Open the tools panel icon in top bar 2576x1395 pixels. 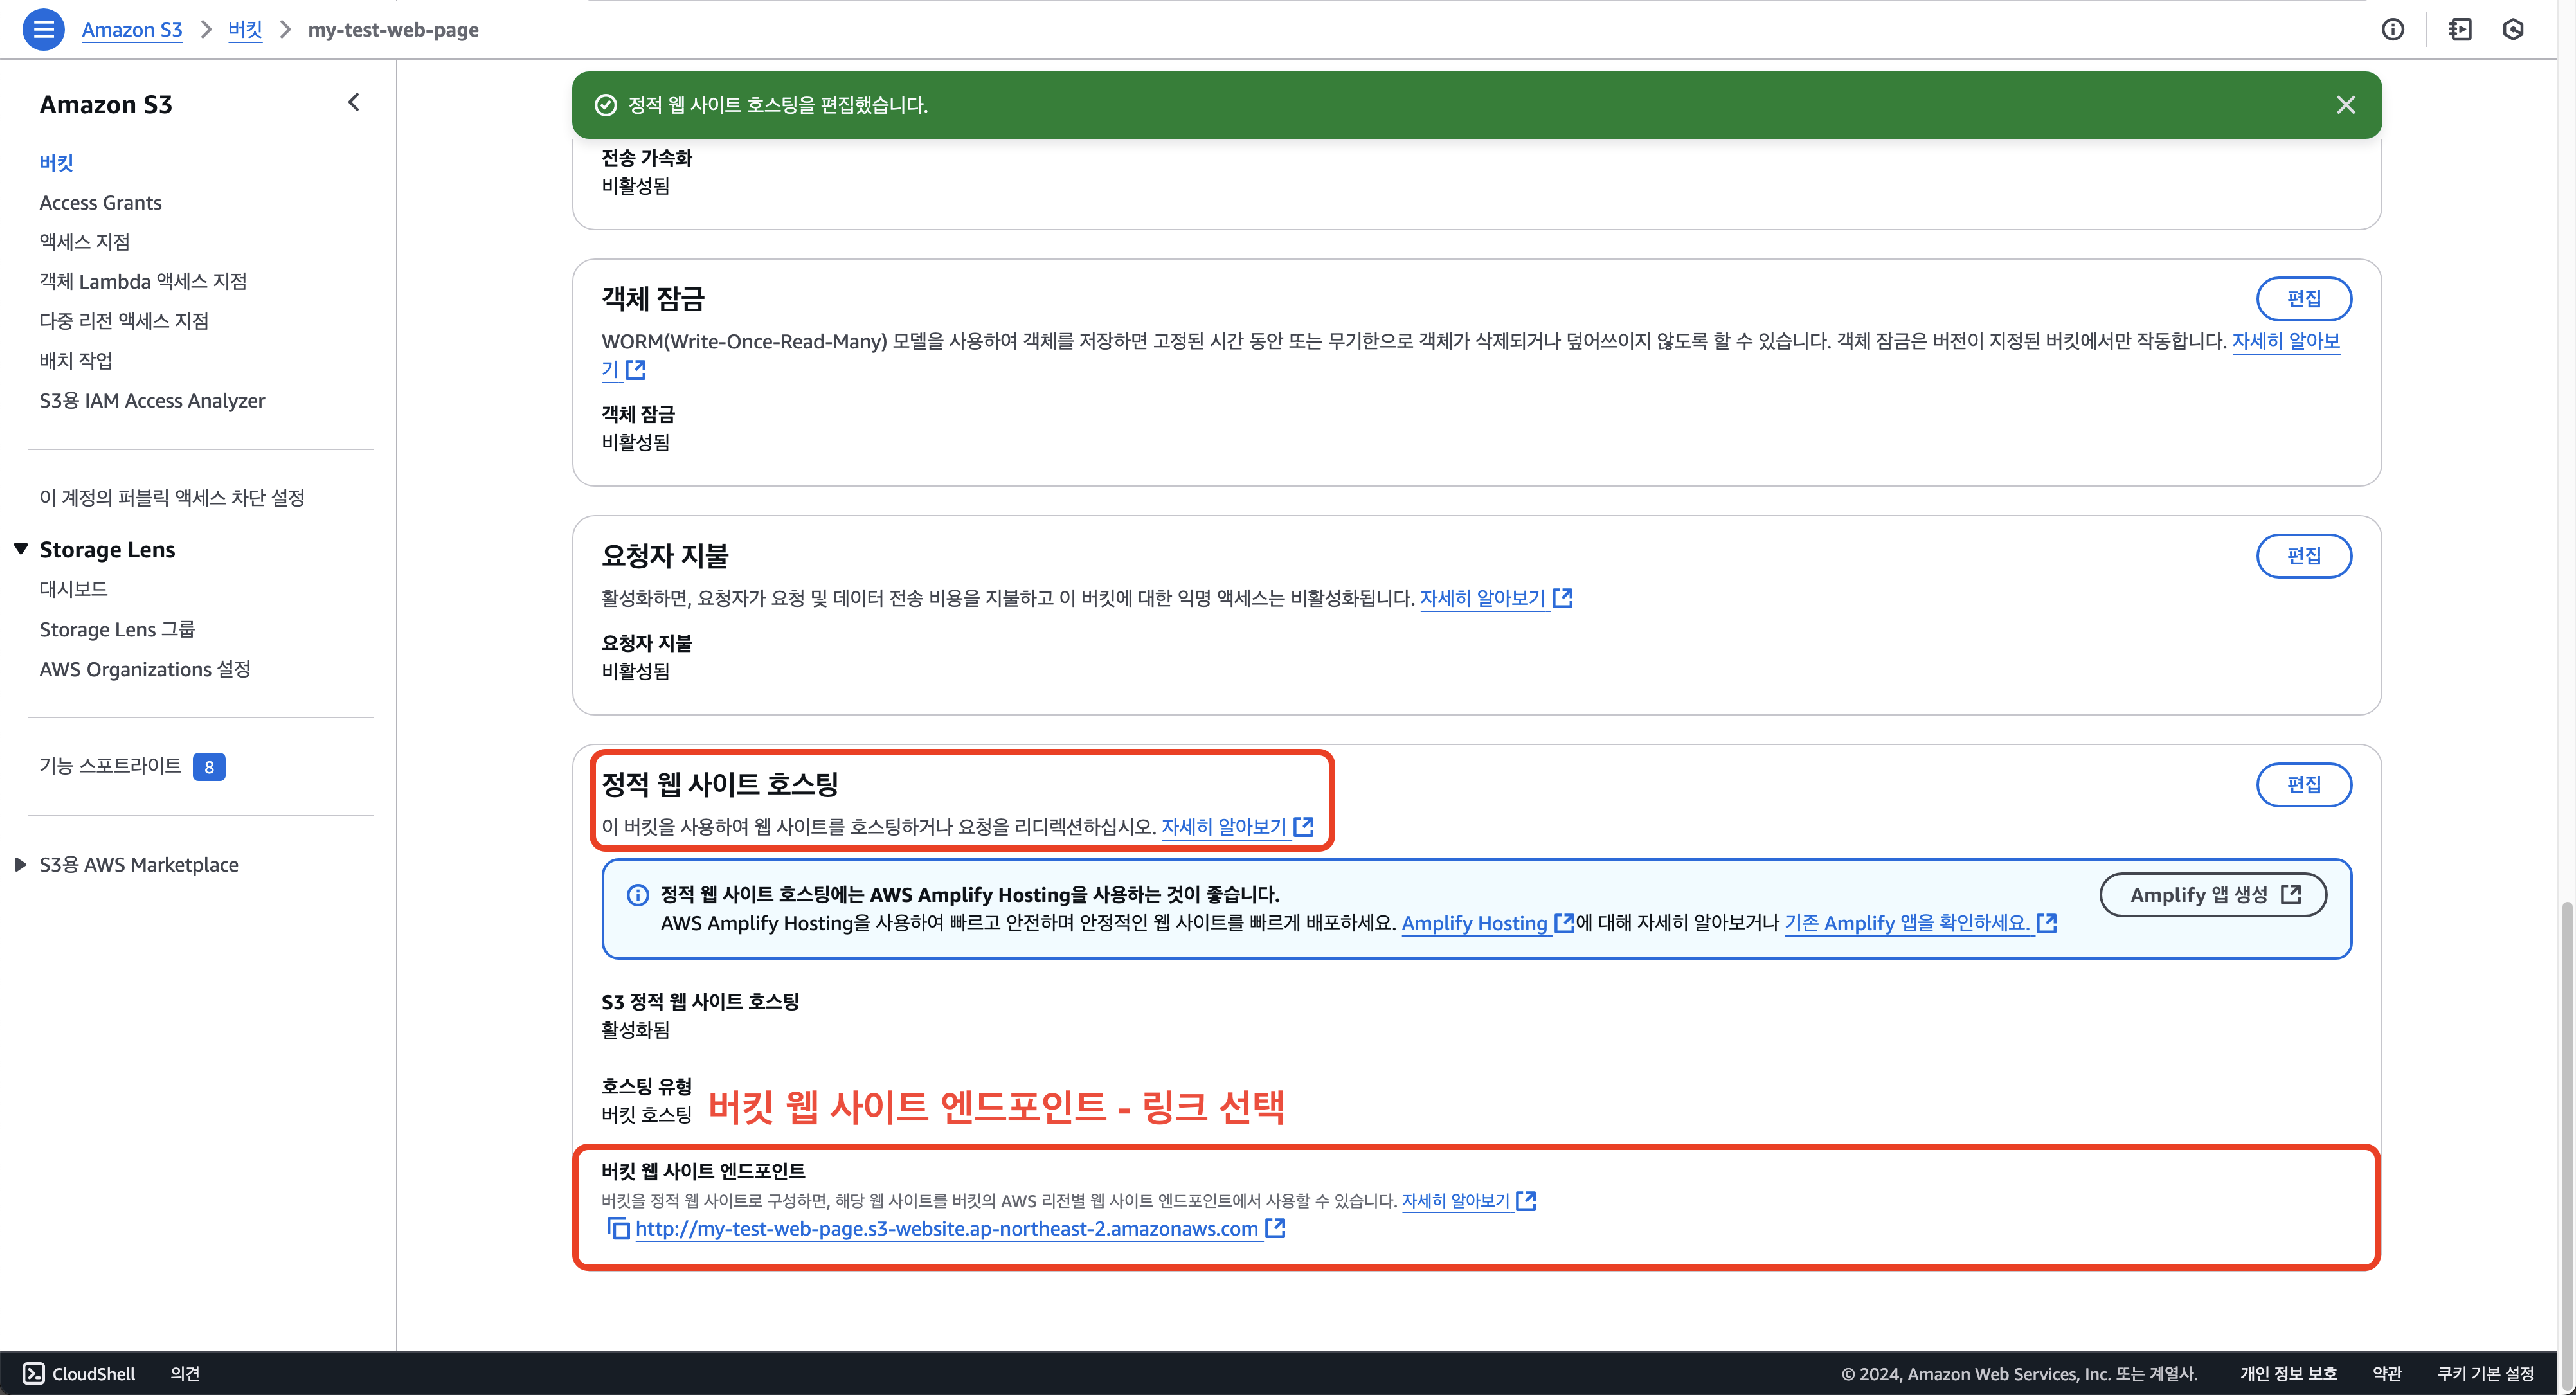(2460, 29)
